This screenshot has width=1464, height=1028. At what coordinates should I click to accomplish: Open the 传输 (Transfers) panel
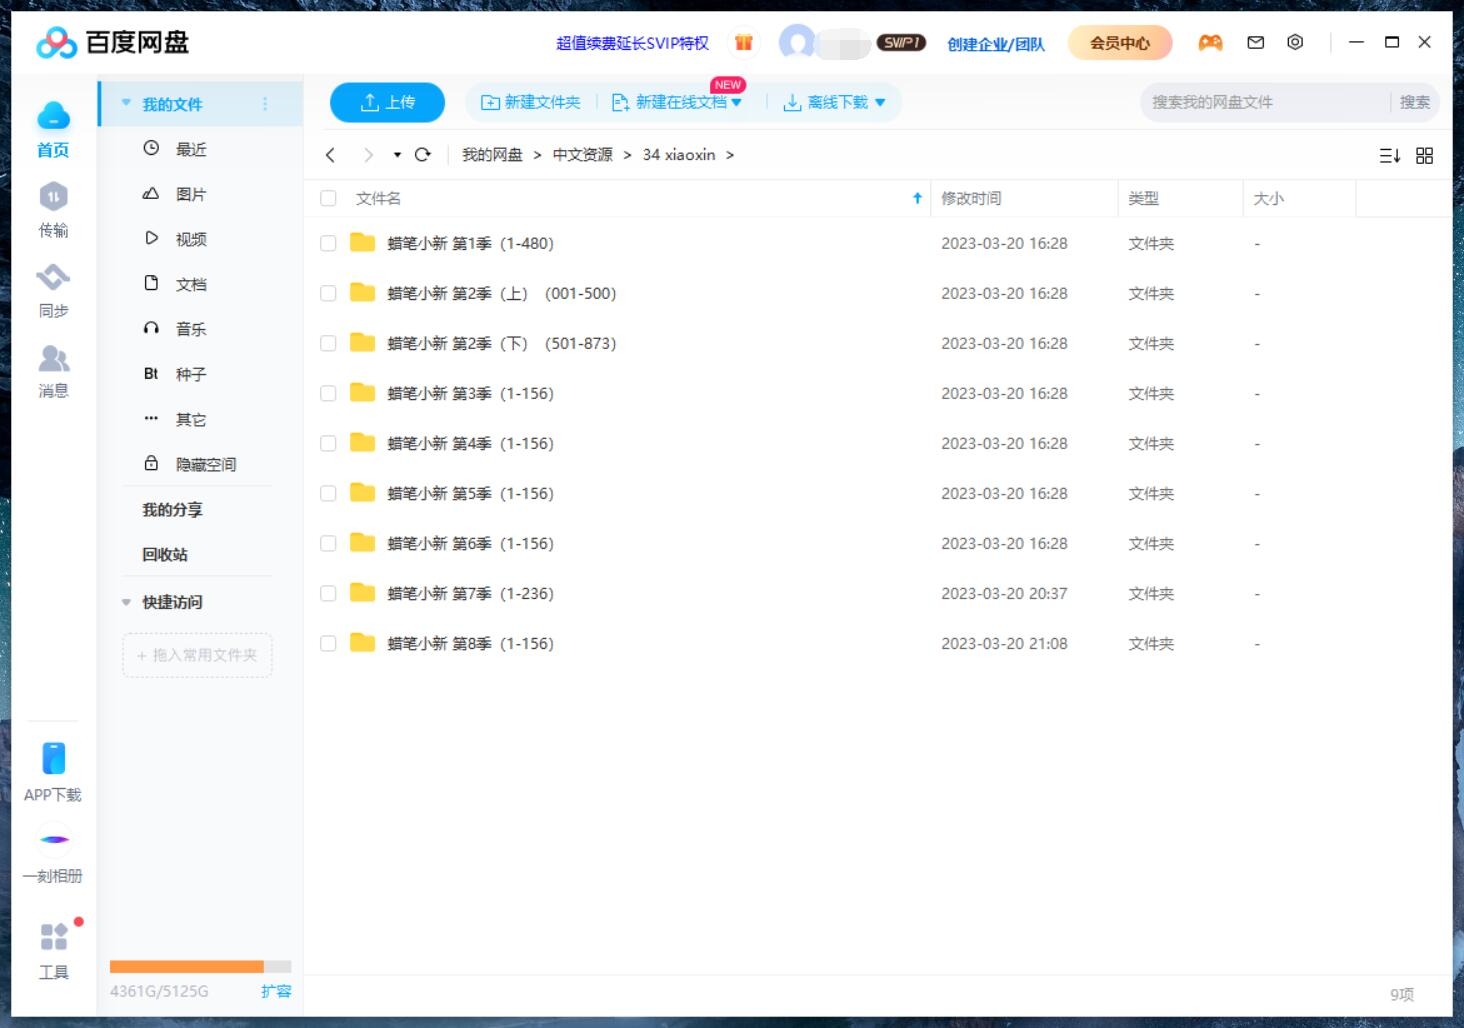pos(54,210)
